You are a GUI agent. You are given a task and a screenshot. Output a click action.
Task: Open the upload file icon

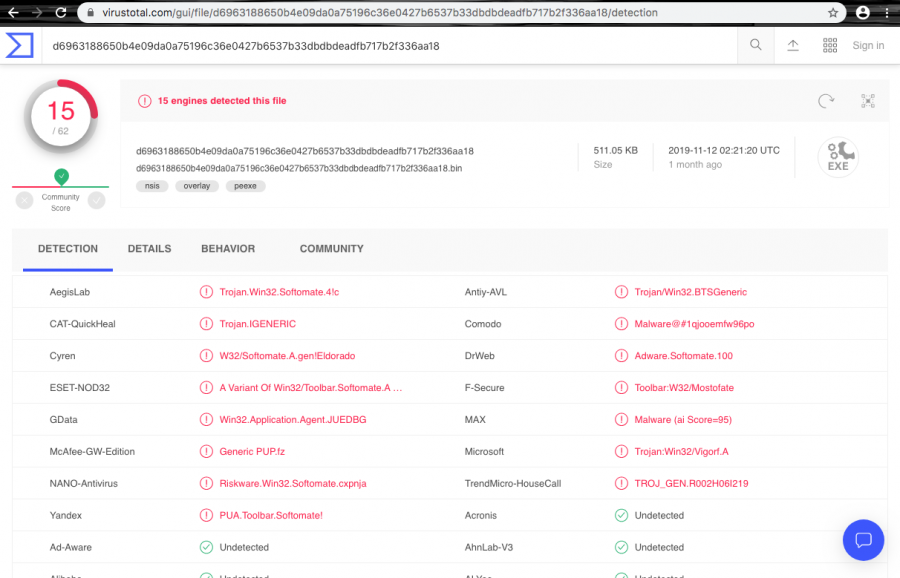(x=793, y=45)
